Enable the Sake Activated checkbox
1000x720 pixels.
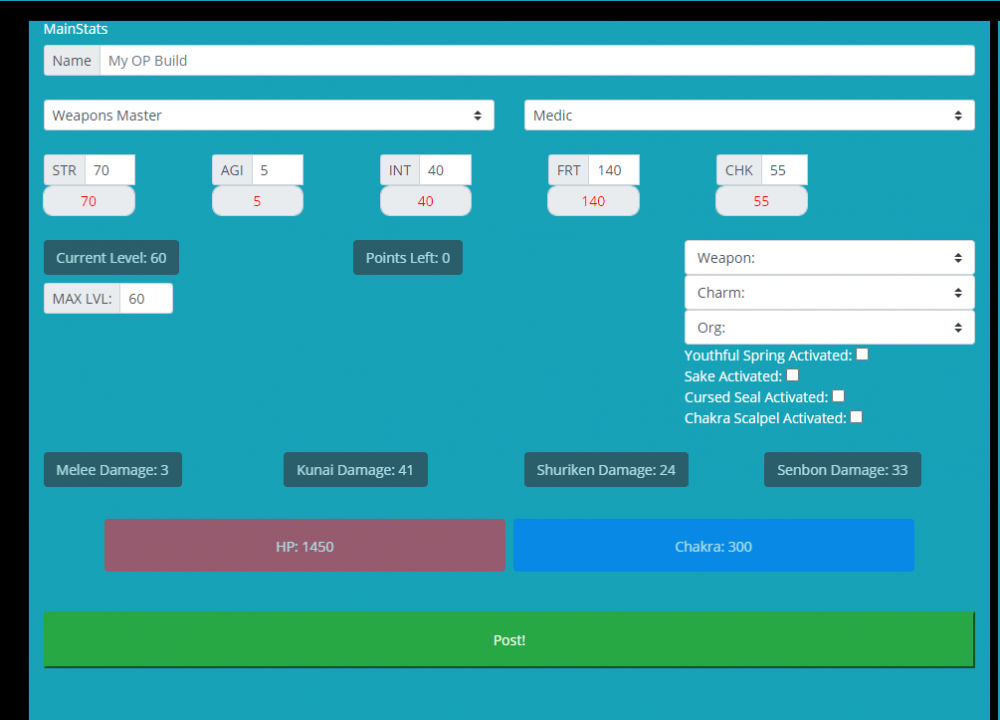pos(793,376)
